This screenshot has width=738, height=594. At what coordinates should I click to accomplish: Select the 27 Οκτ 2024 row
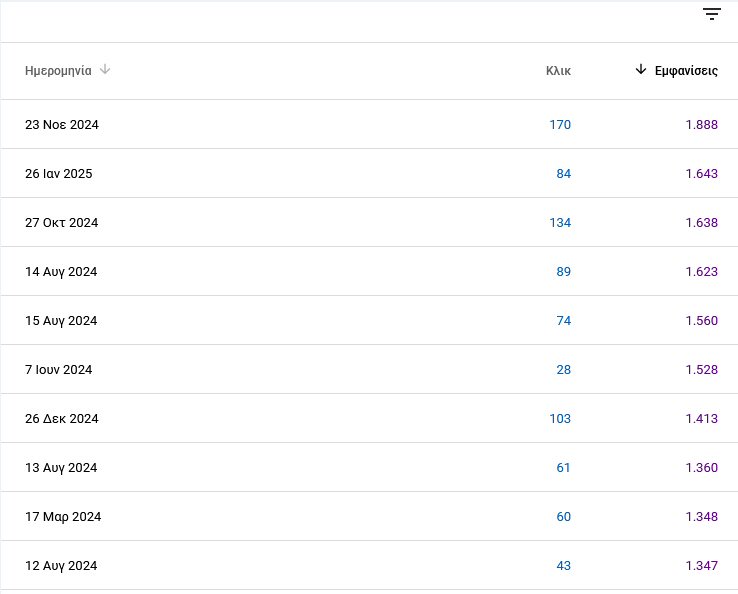[x=369, y=222]
